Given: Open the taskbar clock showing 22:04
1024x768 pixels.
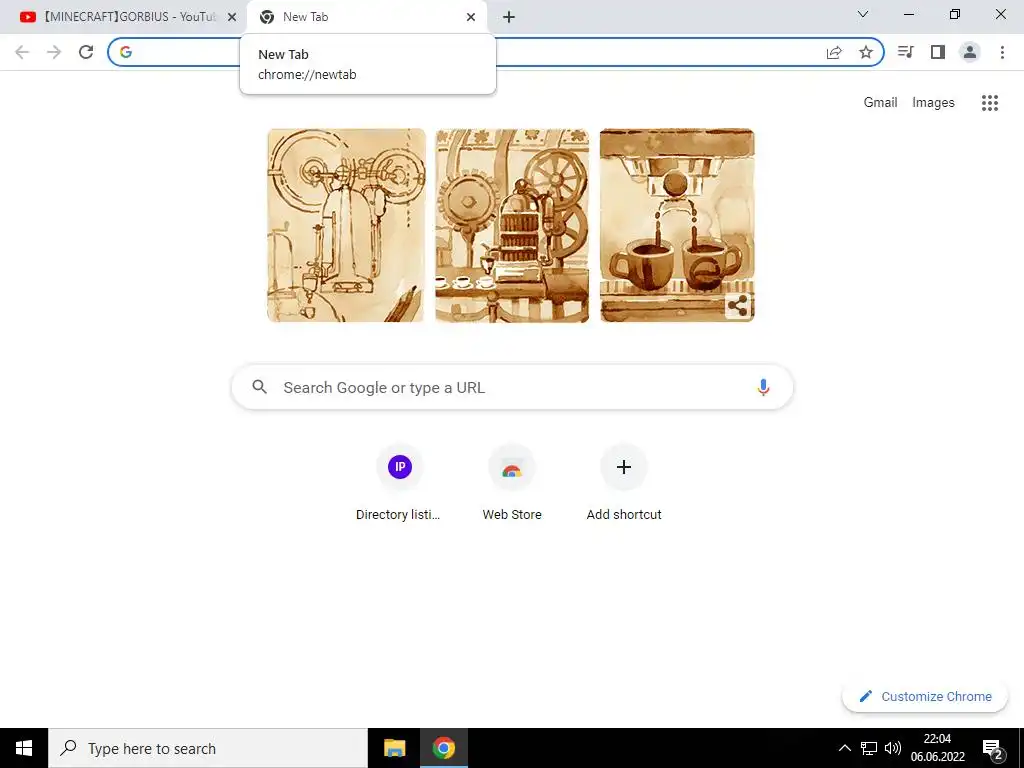Looking at the screenshot, I should 938,748.
